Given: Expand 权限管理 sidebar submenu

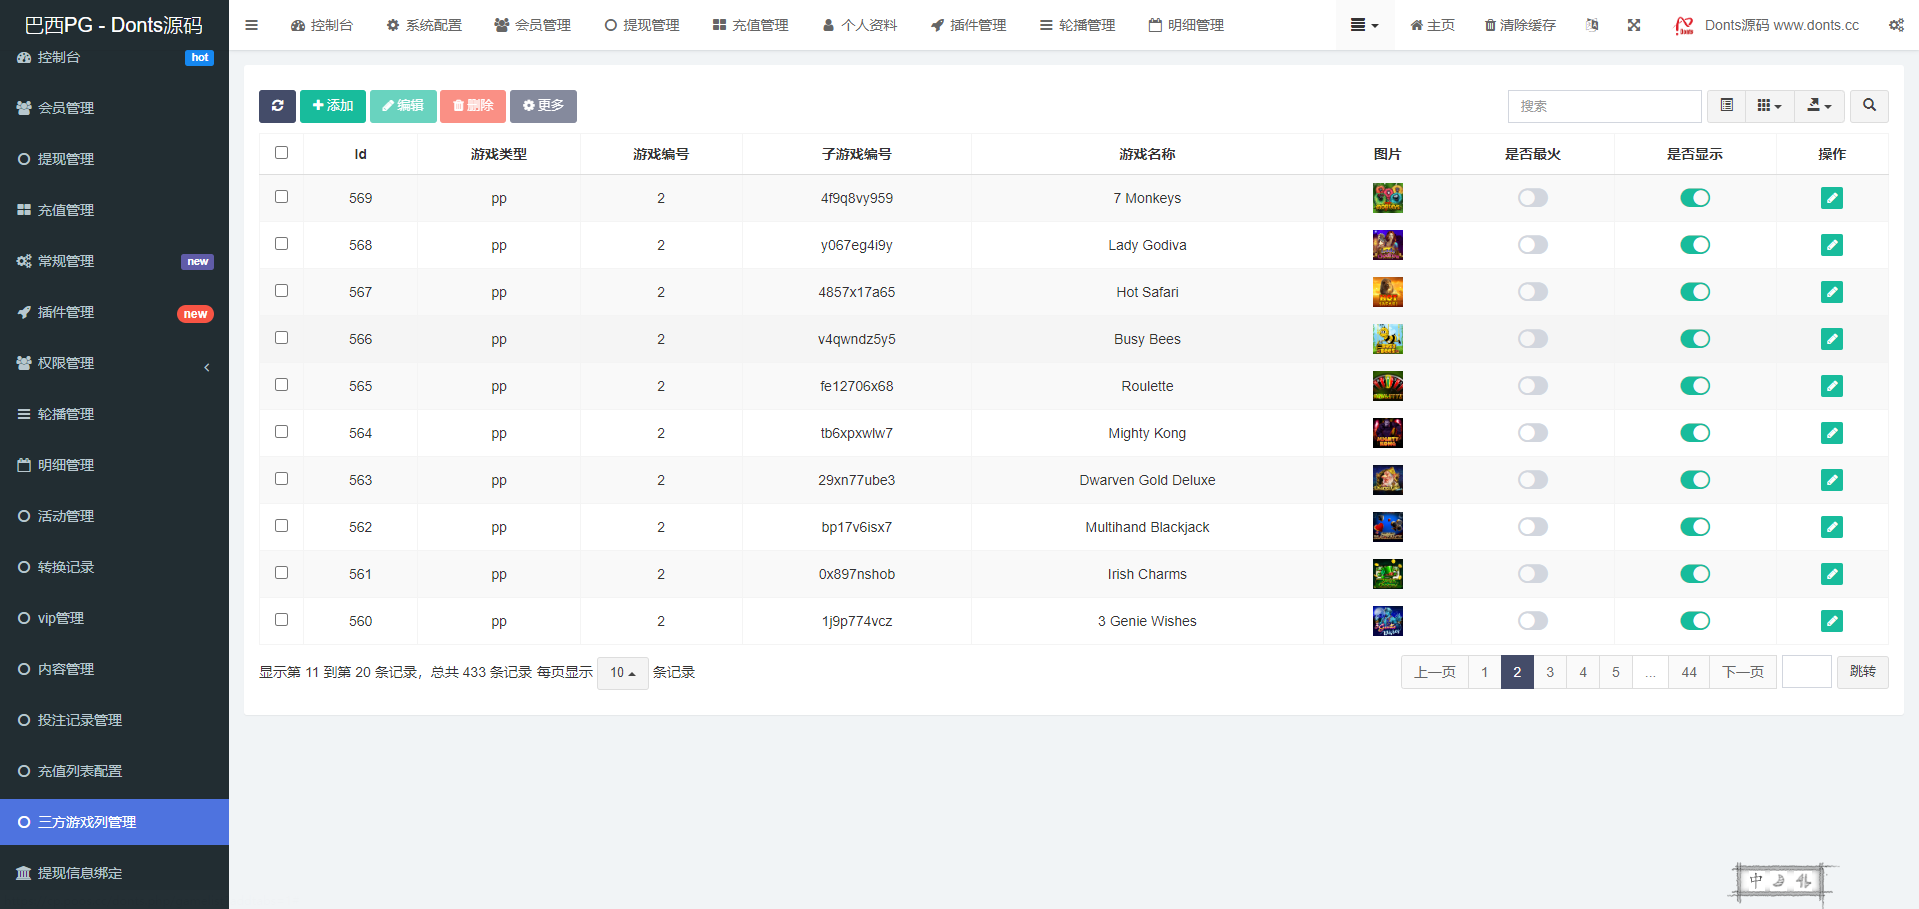Looking at the screenshot, I should (114, 363).
